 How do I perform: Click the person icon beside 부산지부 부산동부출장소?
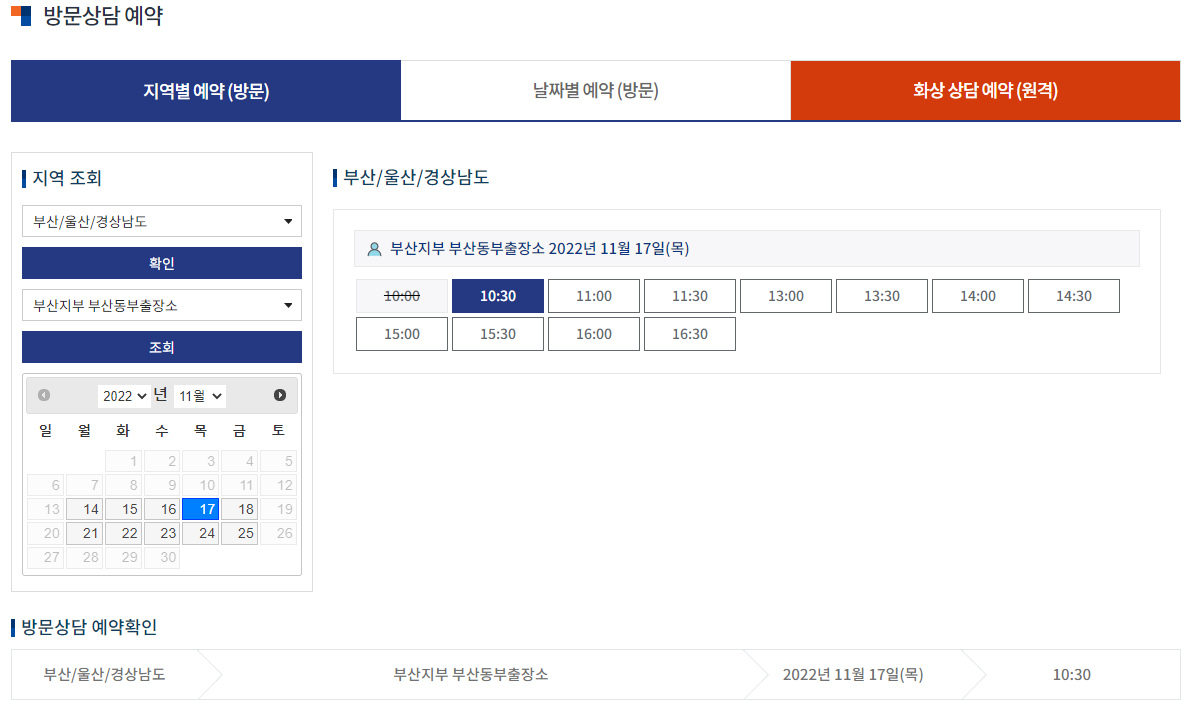371,248
